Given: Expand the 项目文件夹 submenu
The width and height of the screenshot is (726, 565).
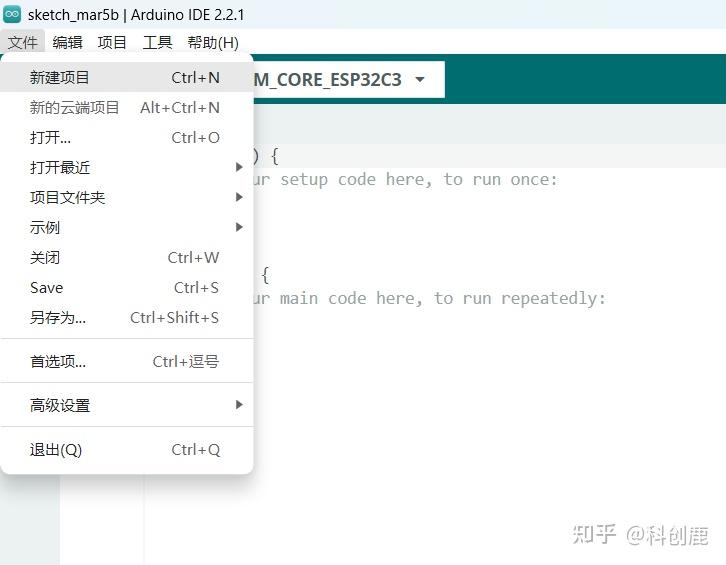Looking at the screenshot, I should click(x=67, y=197).
